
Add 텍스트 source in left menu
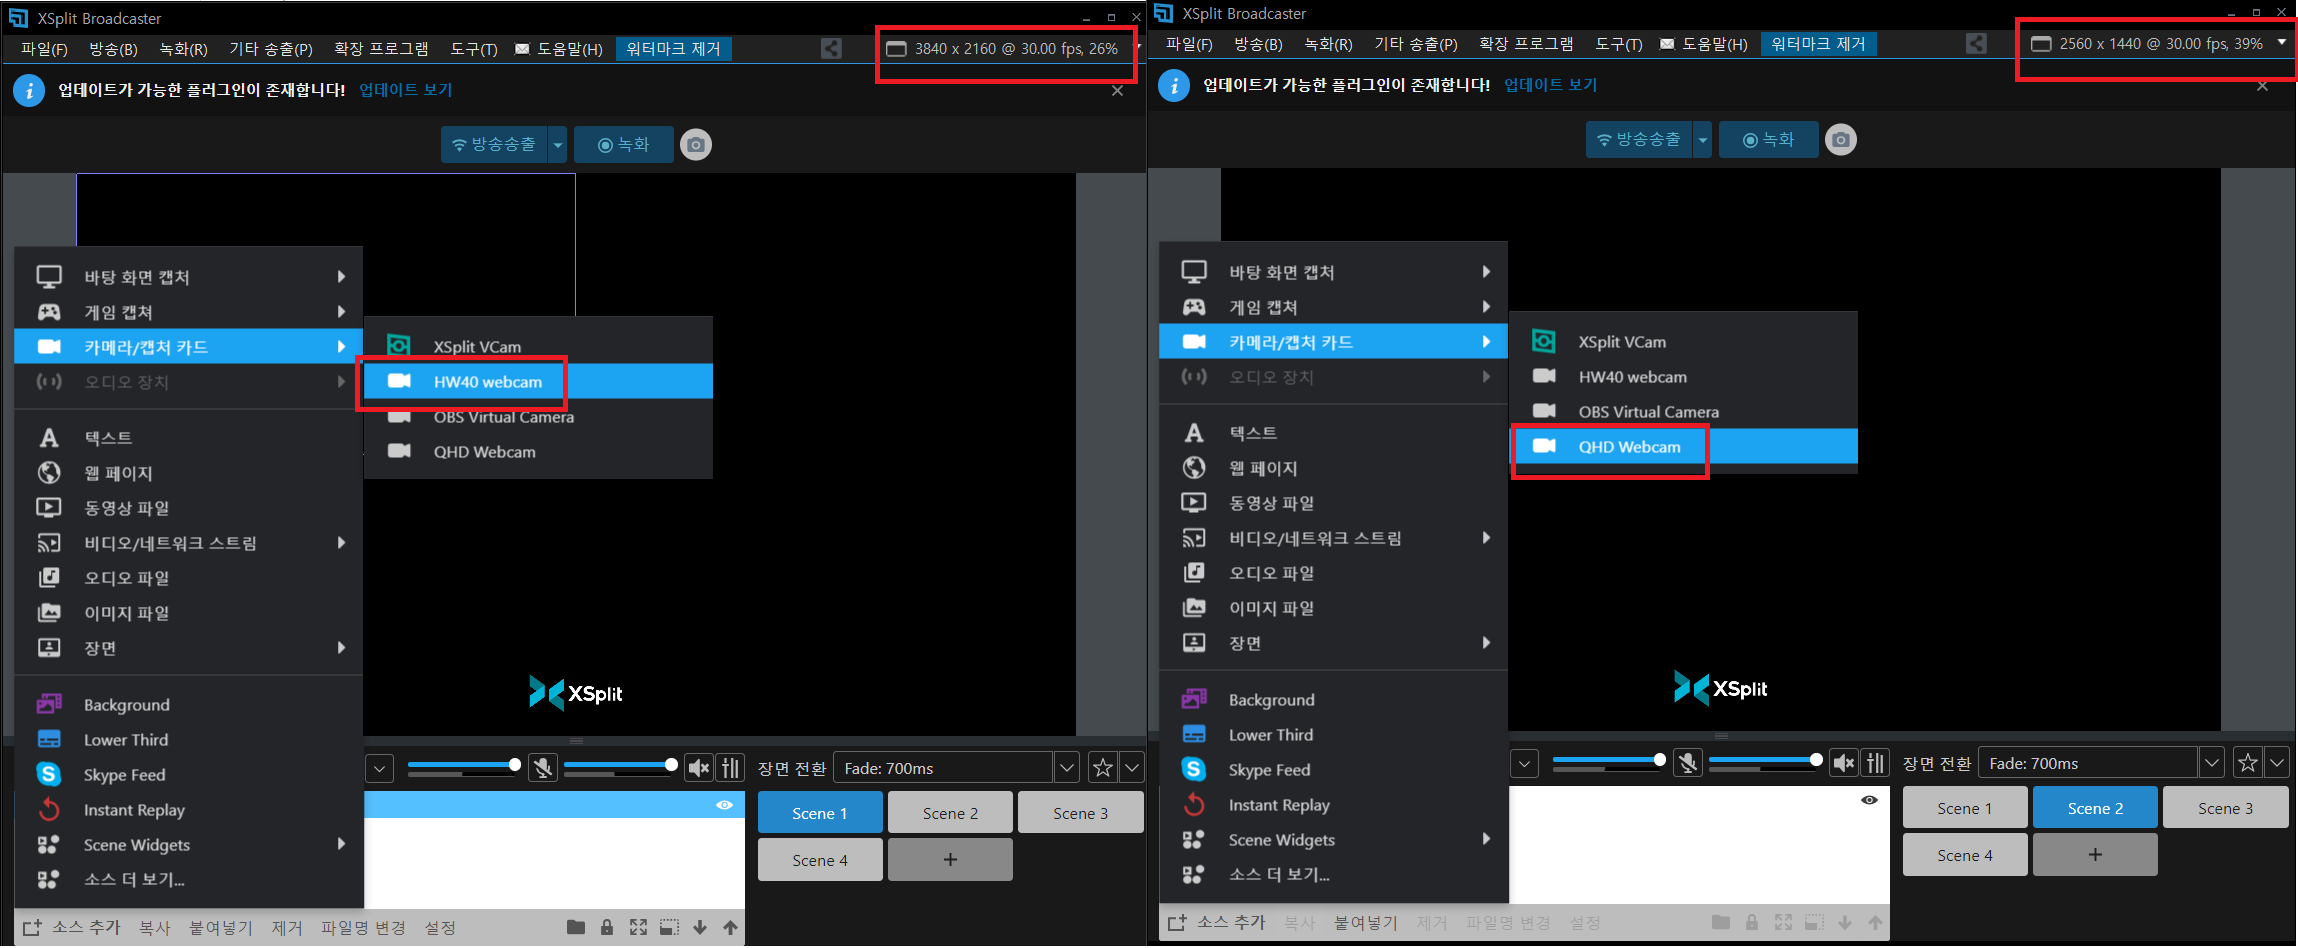click(x=189, y=438)
